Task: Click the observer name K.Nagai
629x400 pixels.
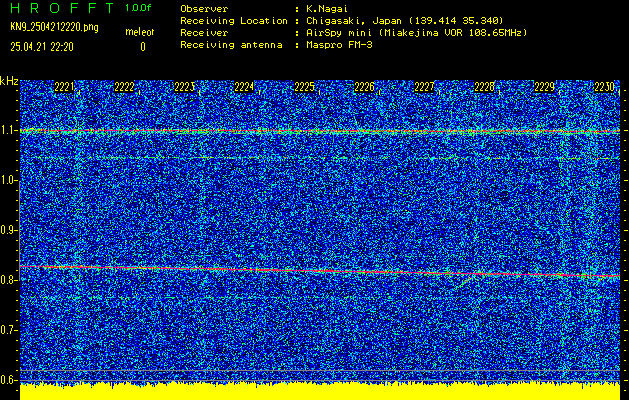Action: click(x=327, y=9)
